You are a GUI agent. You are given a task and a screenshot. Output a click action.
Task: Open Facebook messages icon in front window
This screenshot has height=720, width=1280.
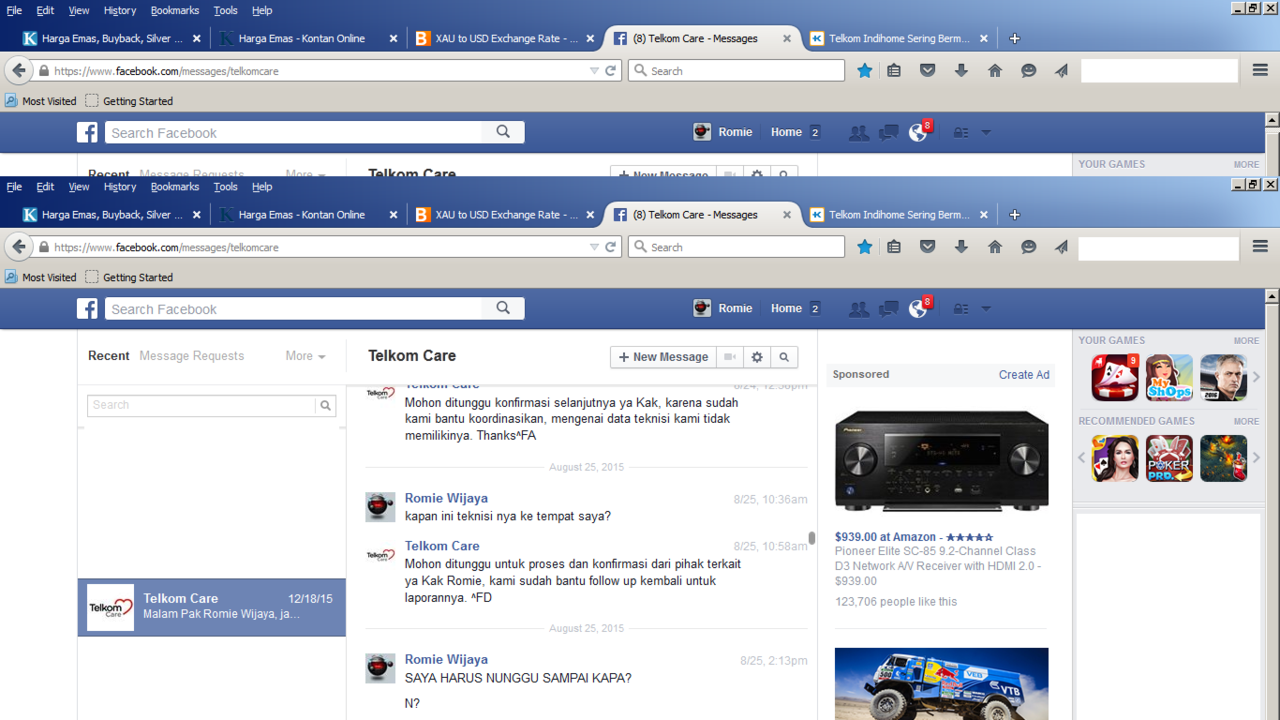(x=888, y=309)
